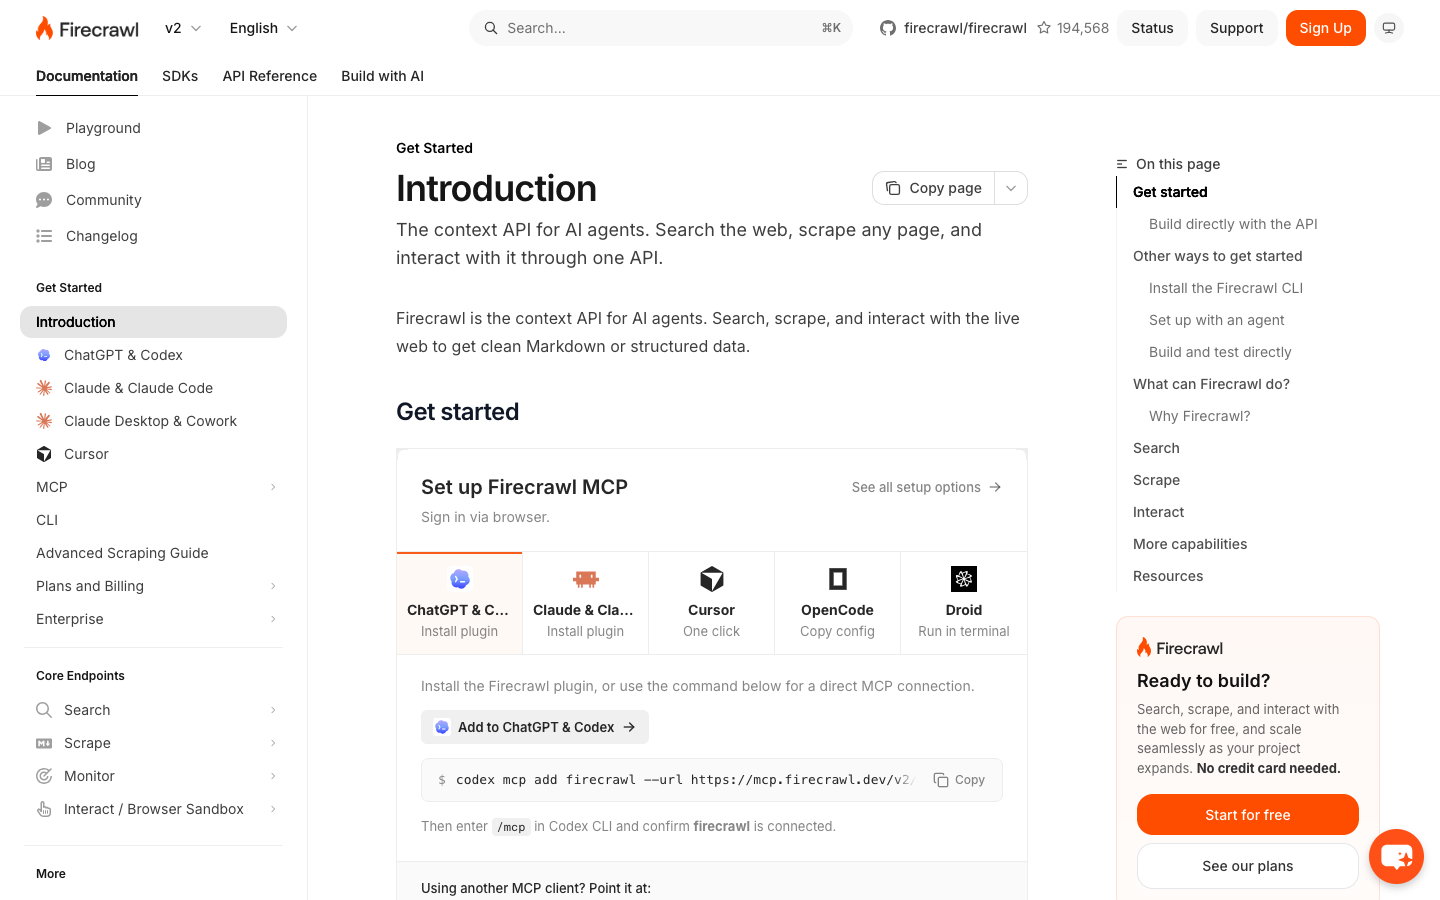1440x900 pixels.
Task: Go to Claude & Claude Code sidebar page
Action: pos(153,388)
